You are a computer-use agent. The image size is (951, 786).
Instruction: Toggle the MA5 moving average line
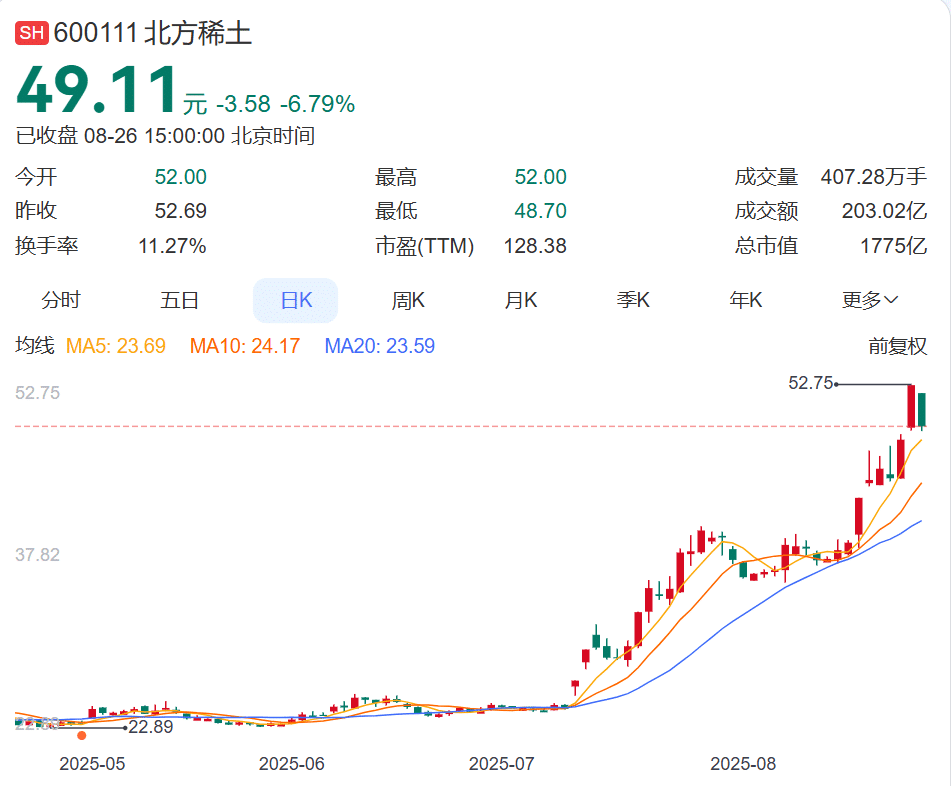pos(117,348)
